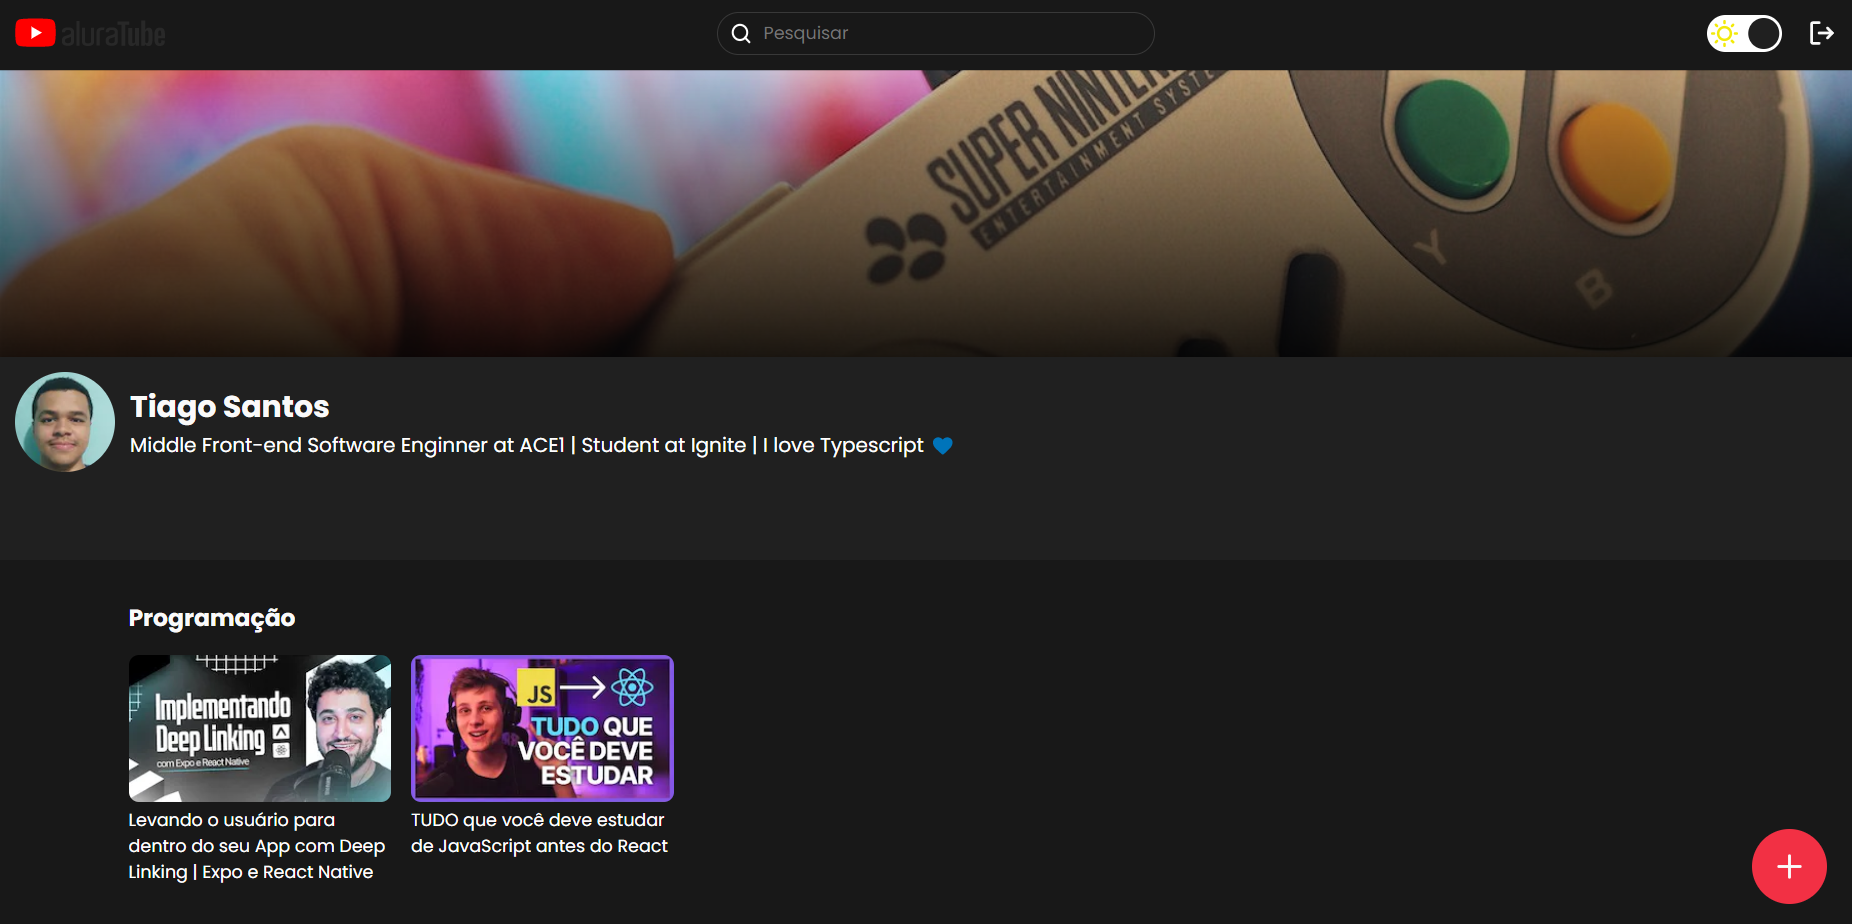Toggle the light/dark theme switch
The image size is (1852, 924).
pos(1744,34)
